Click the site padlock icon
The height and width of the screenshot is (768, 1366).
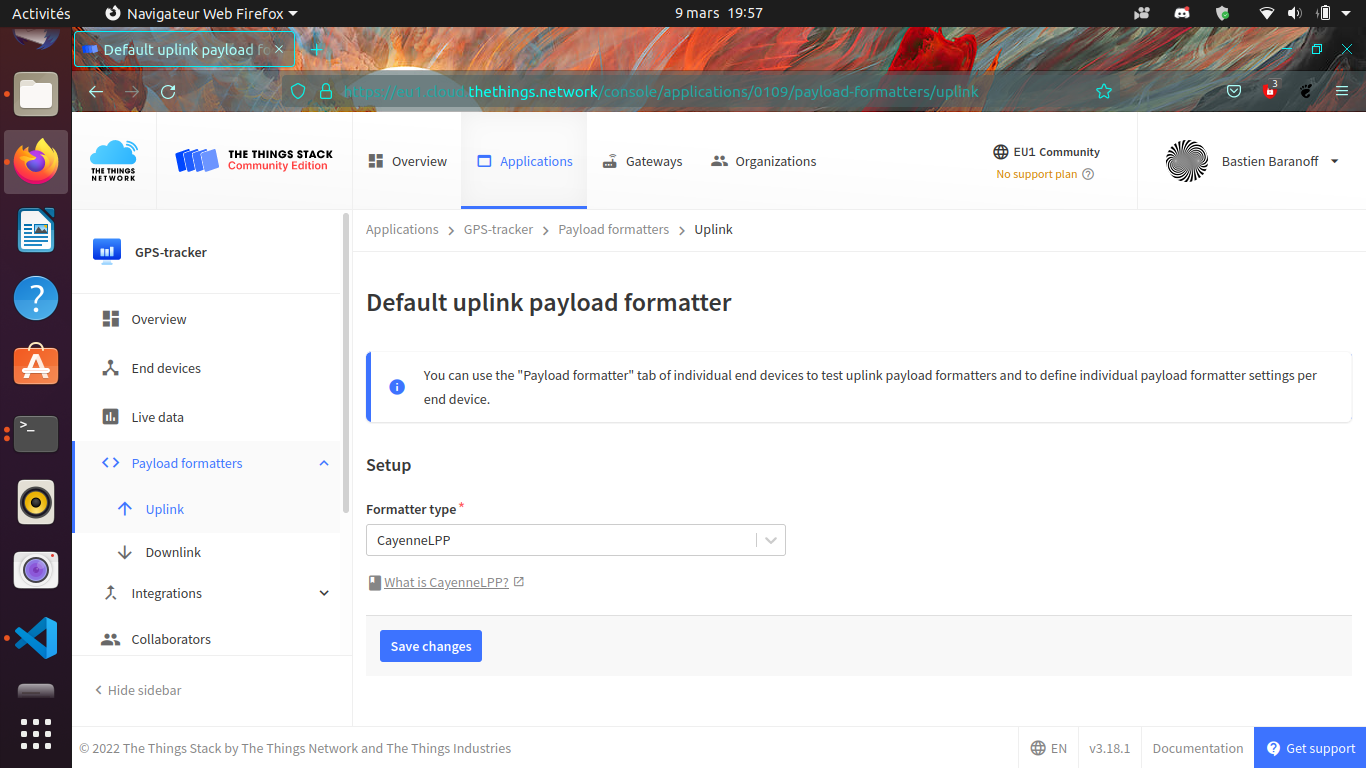coord(325,91)
